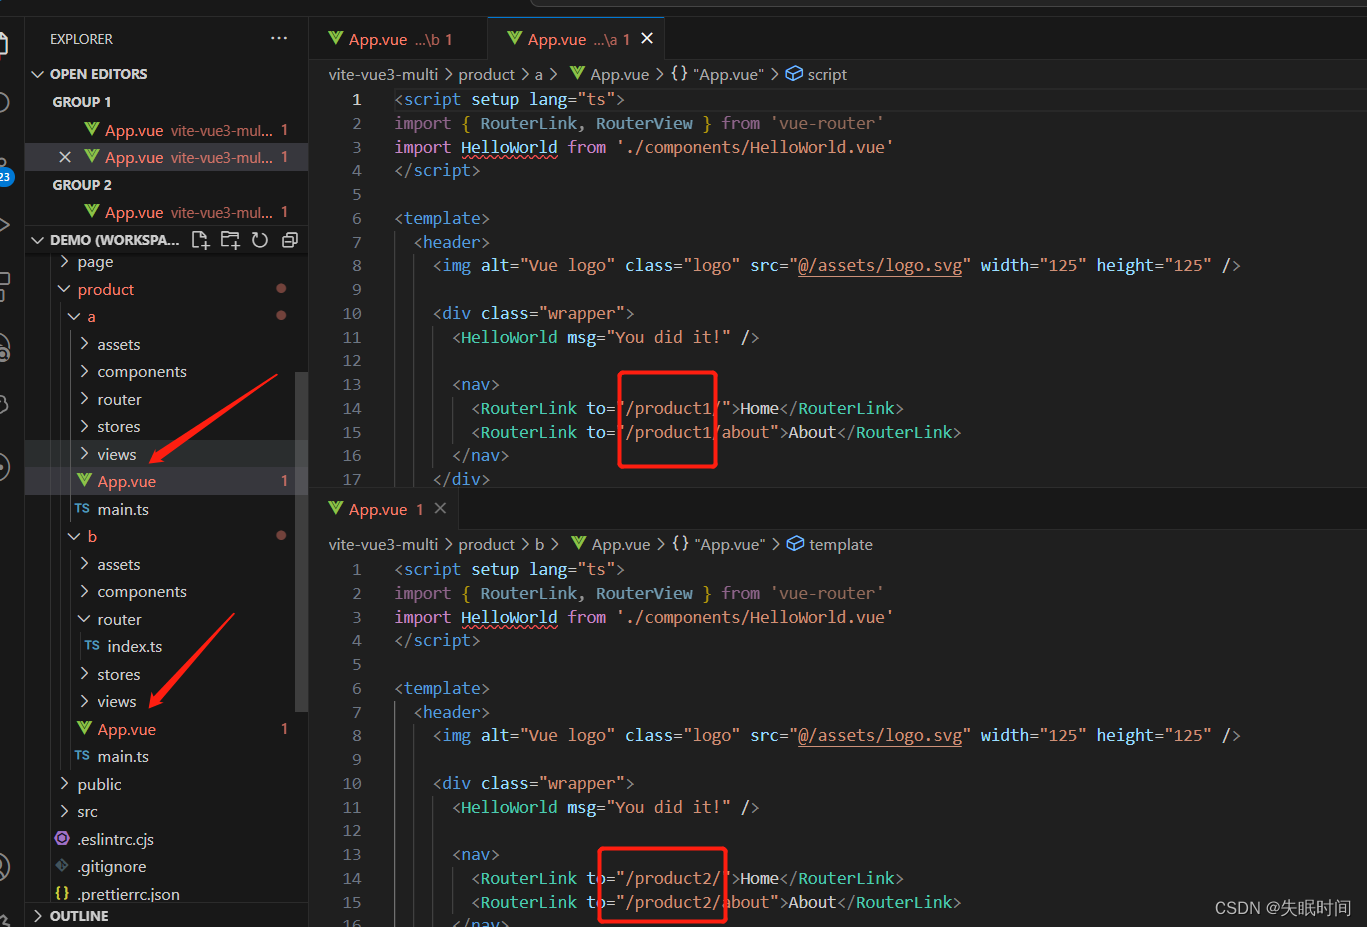Create a new file in DEMO workspace

pos(201,240)
